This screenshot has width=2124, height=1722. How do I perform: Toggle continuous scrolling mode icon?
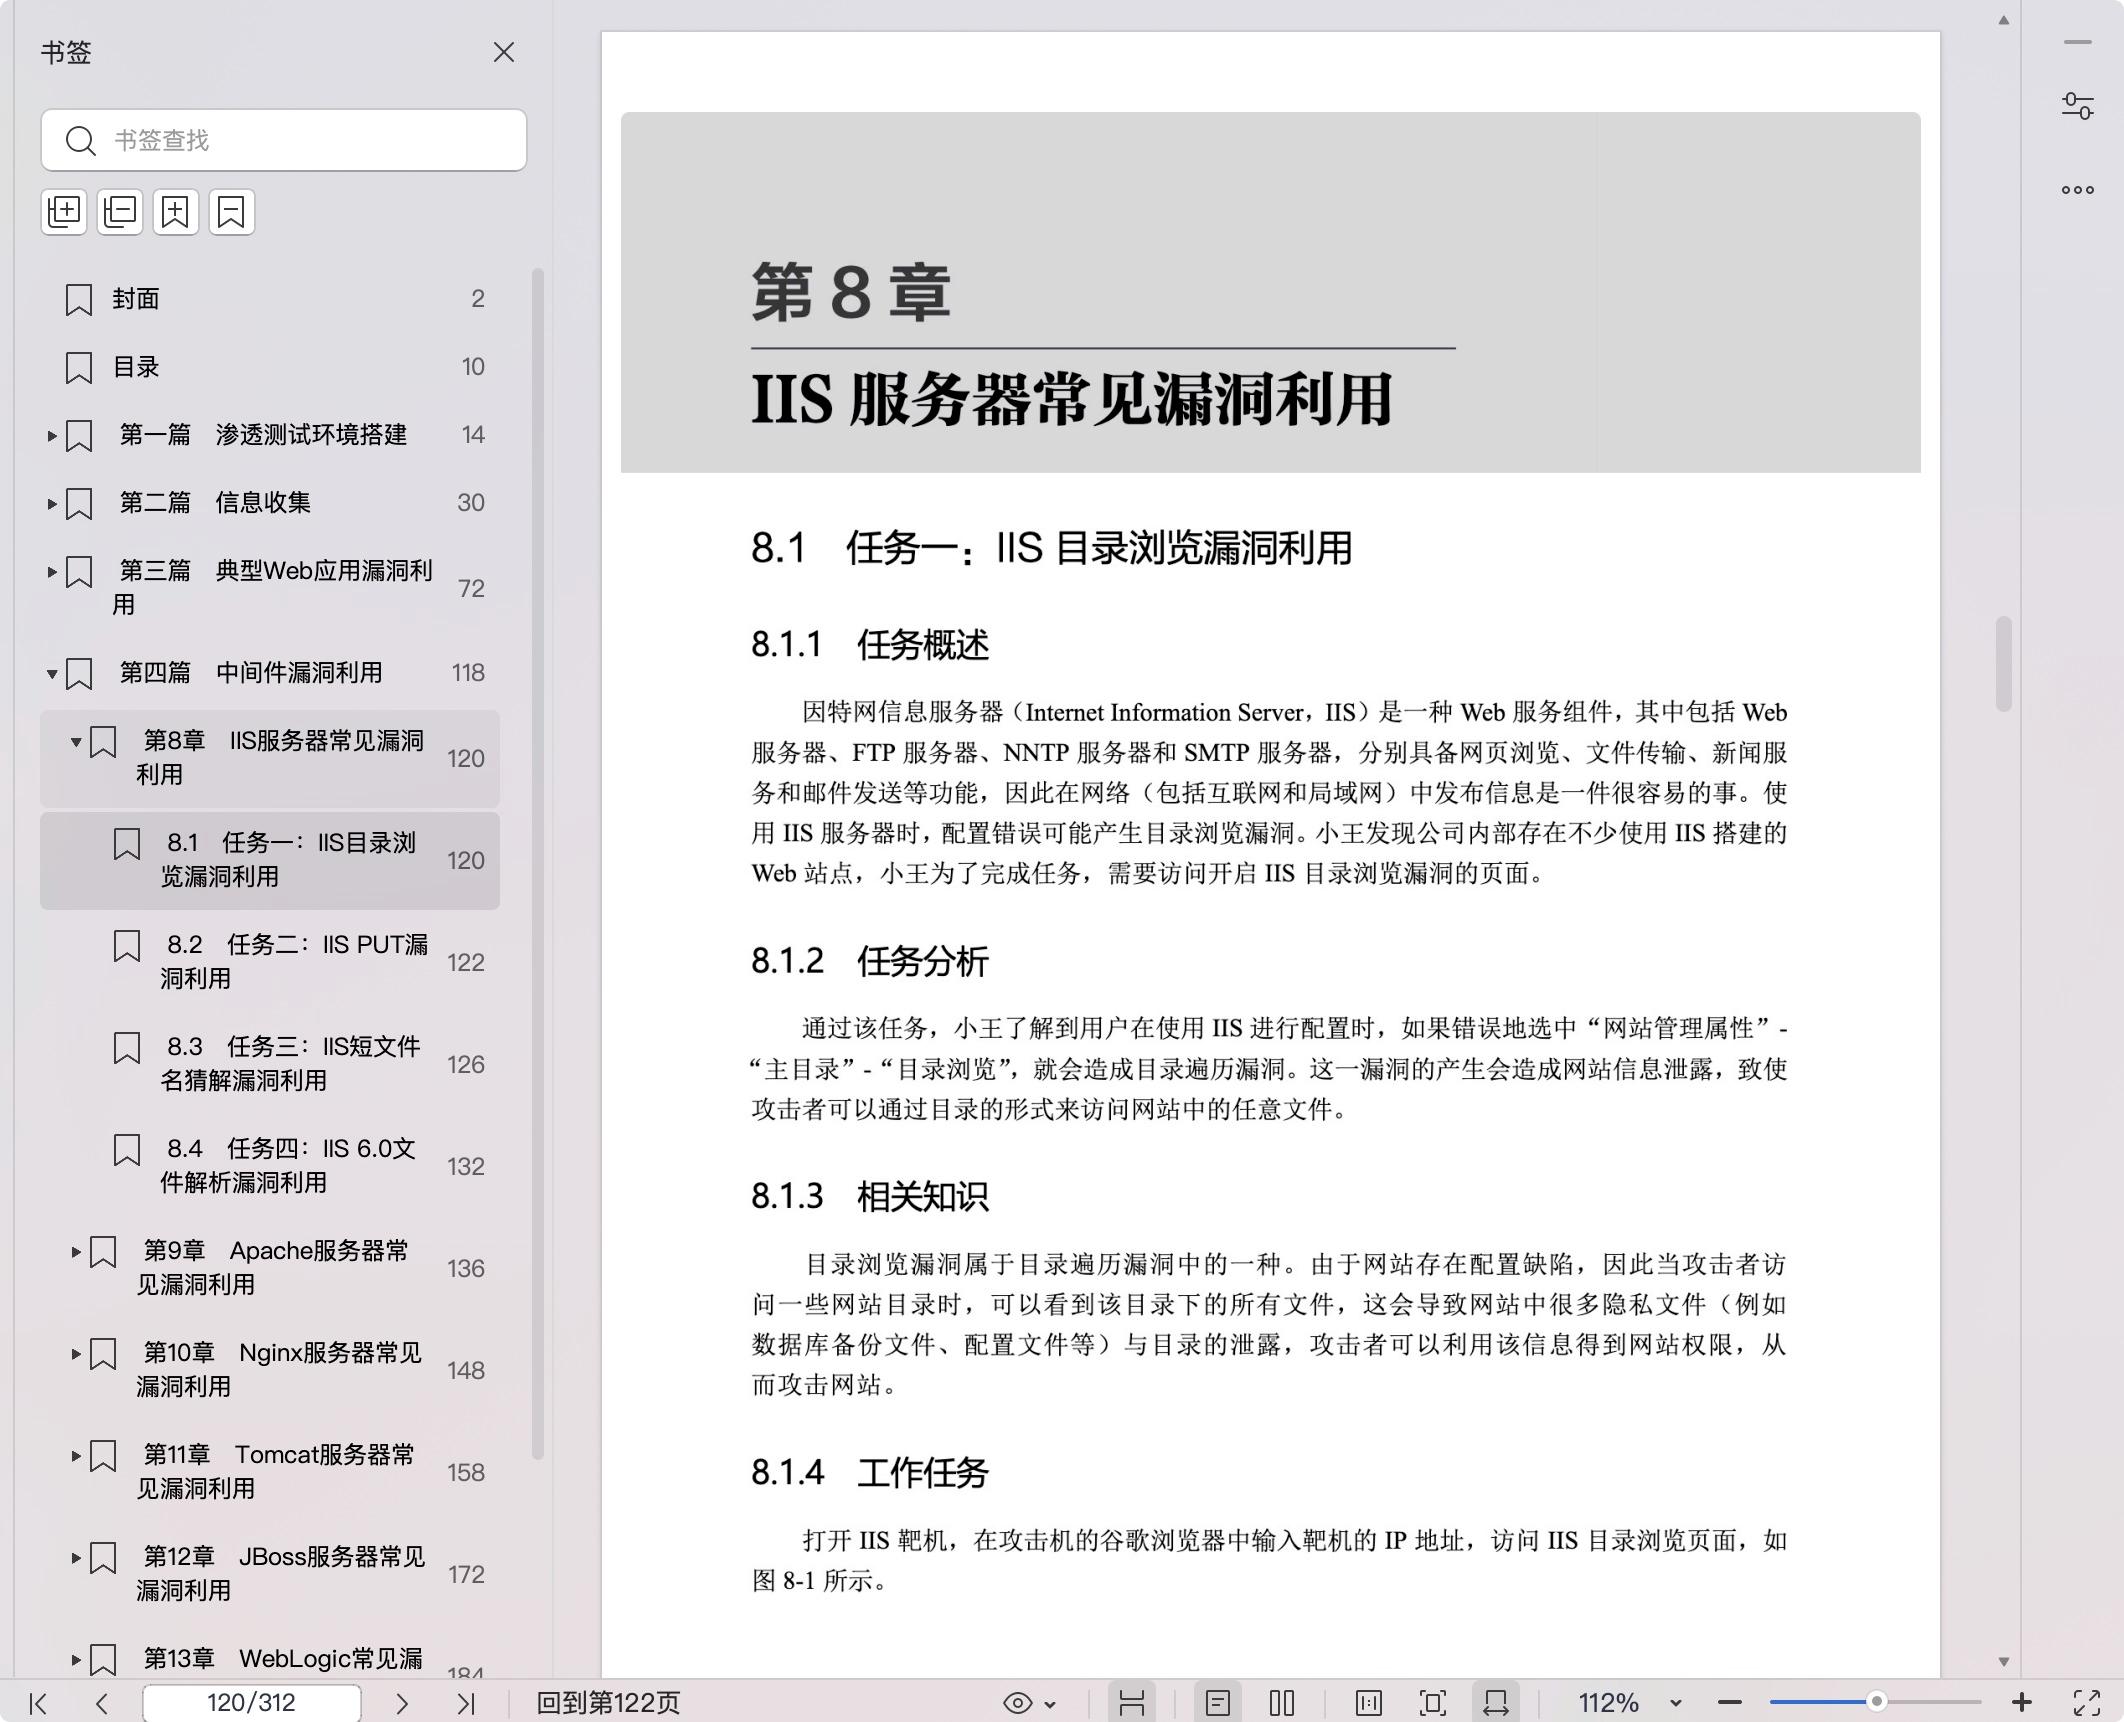pos(1132,1703)
